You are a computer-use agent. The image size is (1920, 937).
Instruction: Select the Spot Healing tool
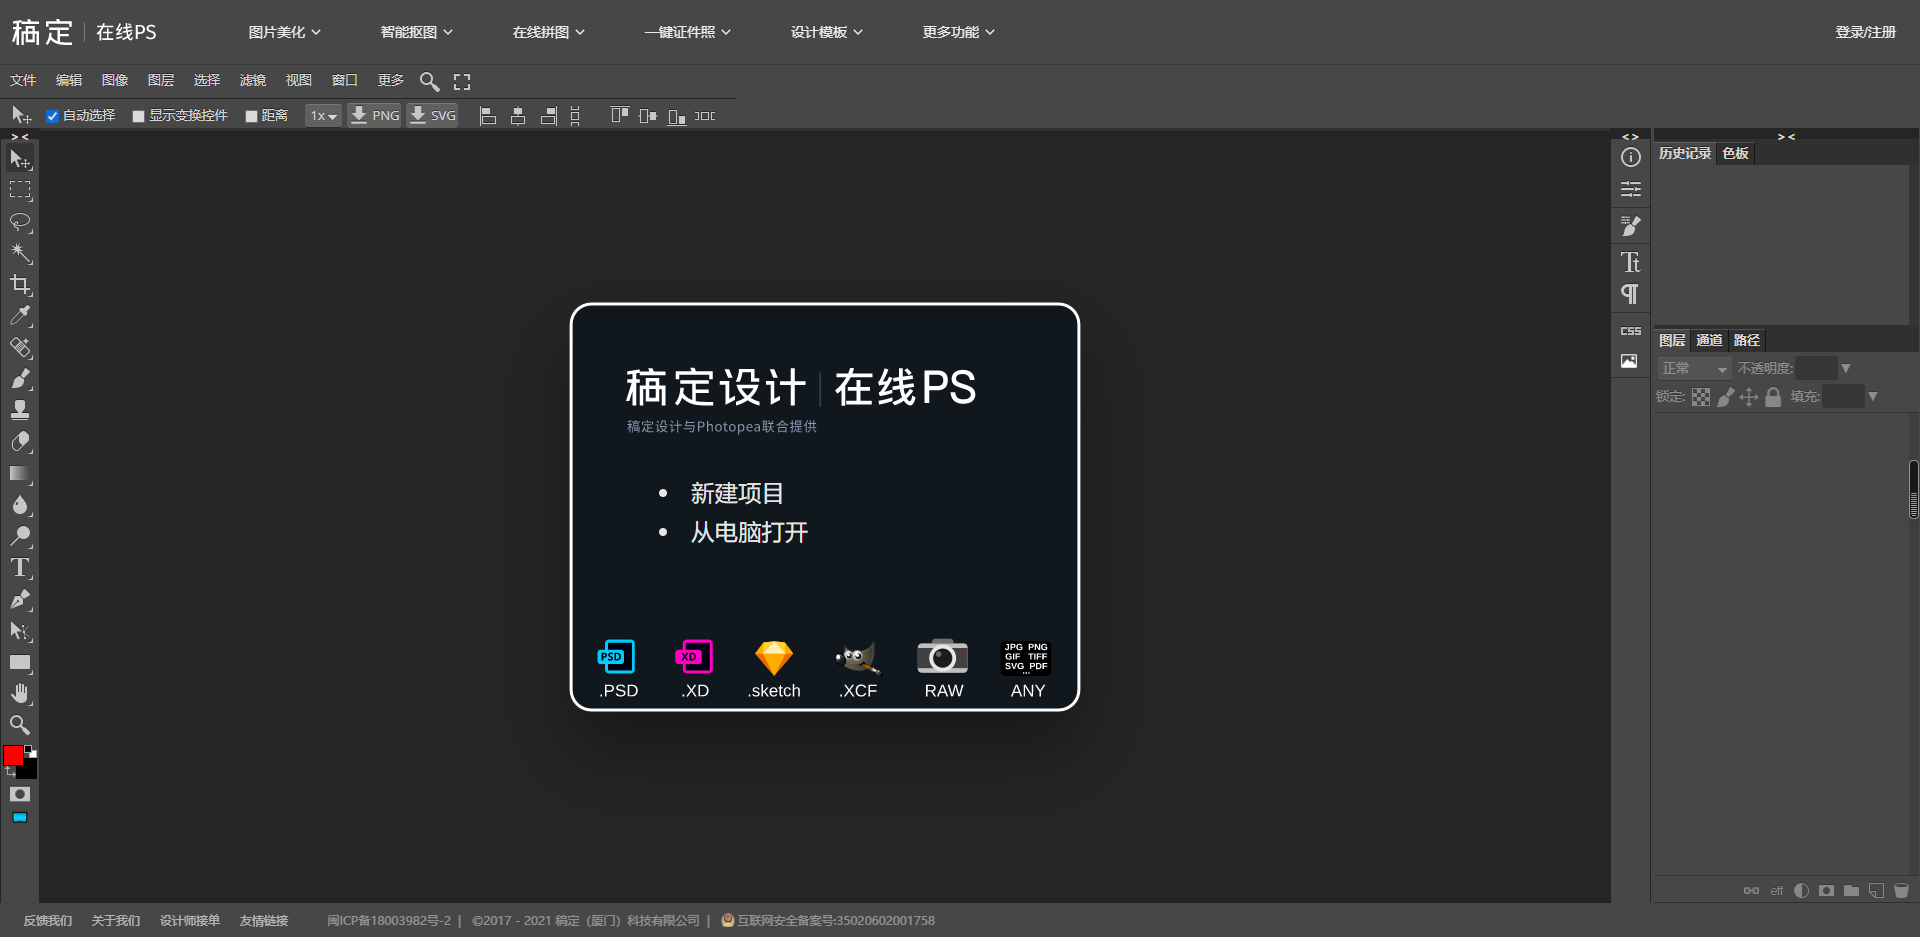(20, 348)
